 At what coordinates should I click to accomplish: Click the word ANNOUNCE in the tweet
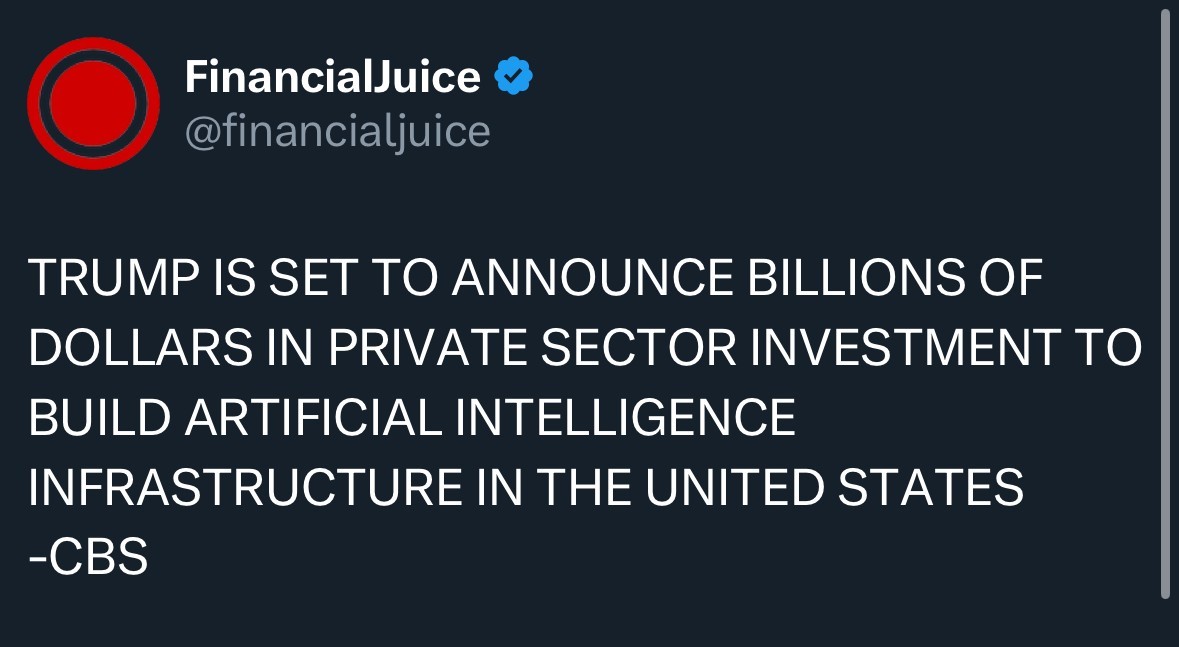coord(589,278)
